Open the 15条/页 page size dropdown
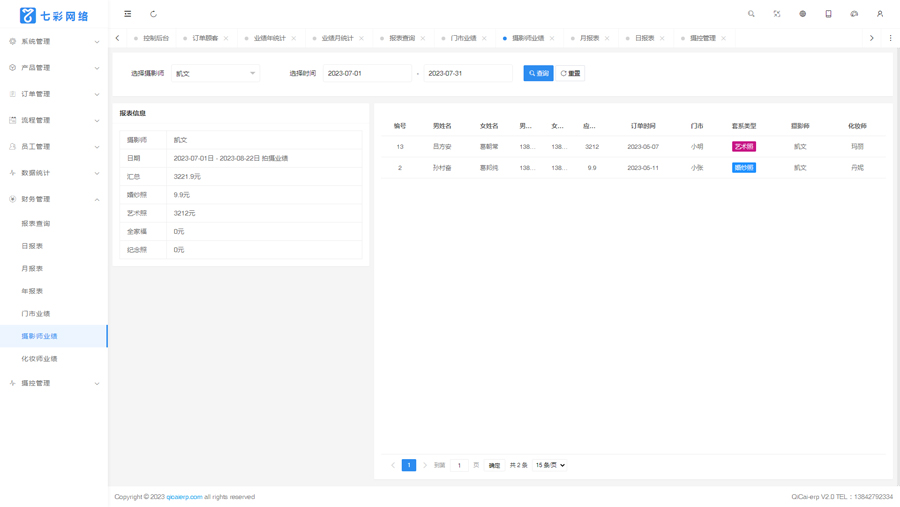 coord(550,465)
